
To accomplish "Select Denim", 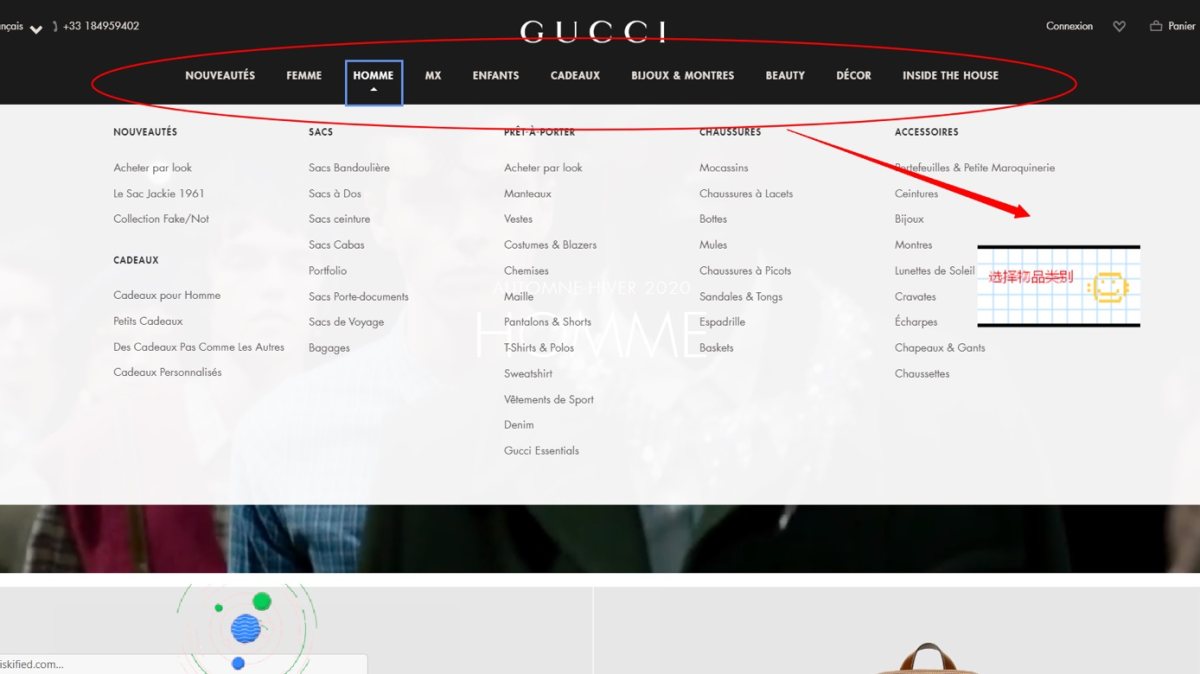I will (519, 425).
